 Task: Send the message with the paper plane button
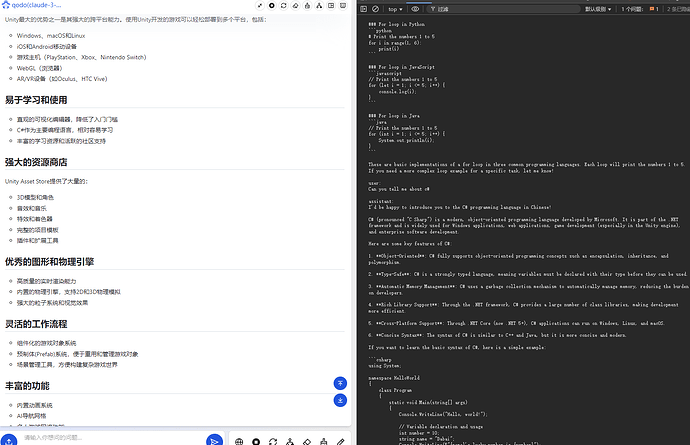[214, 441]
